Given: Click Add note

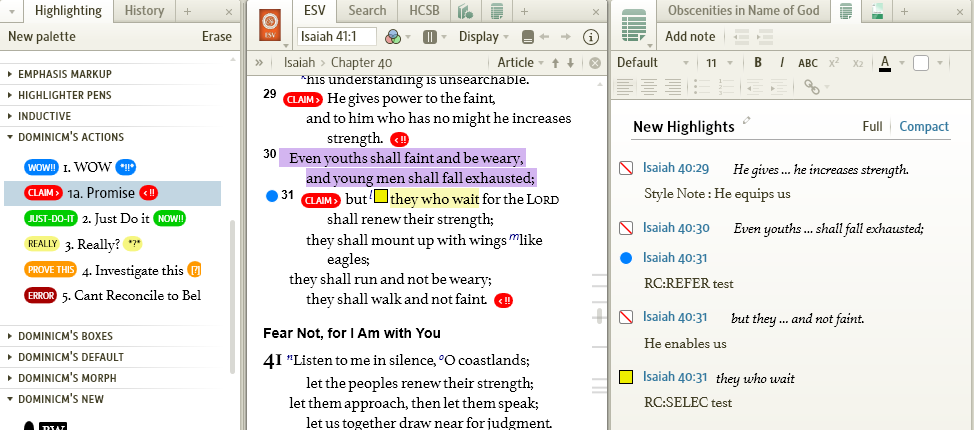Looking at the screenshot, I should point(690,37).
